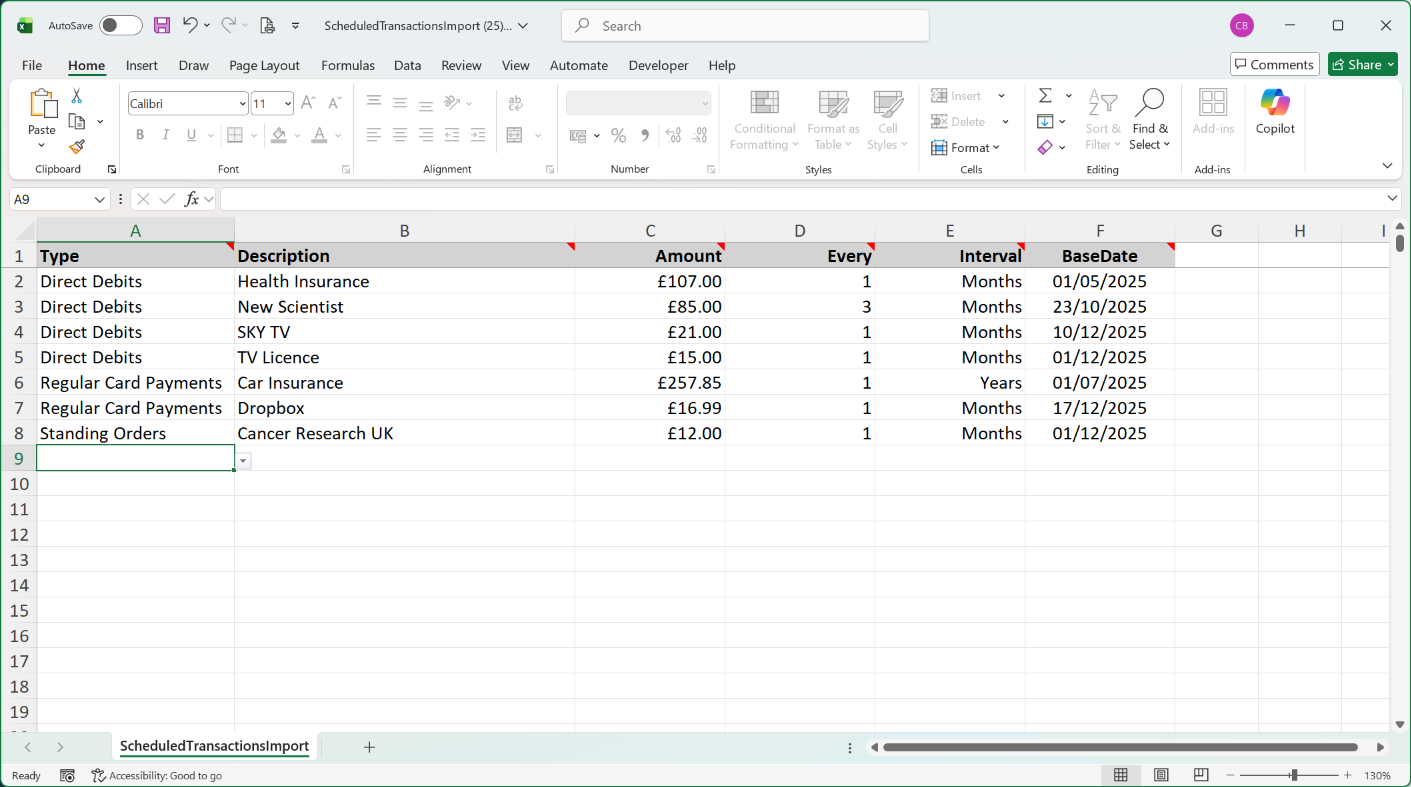Click the zoom slider in status bar

click(1293, 775)
